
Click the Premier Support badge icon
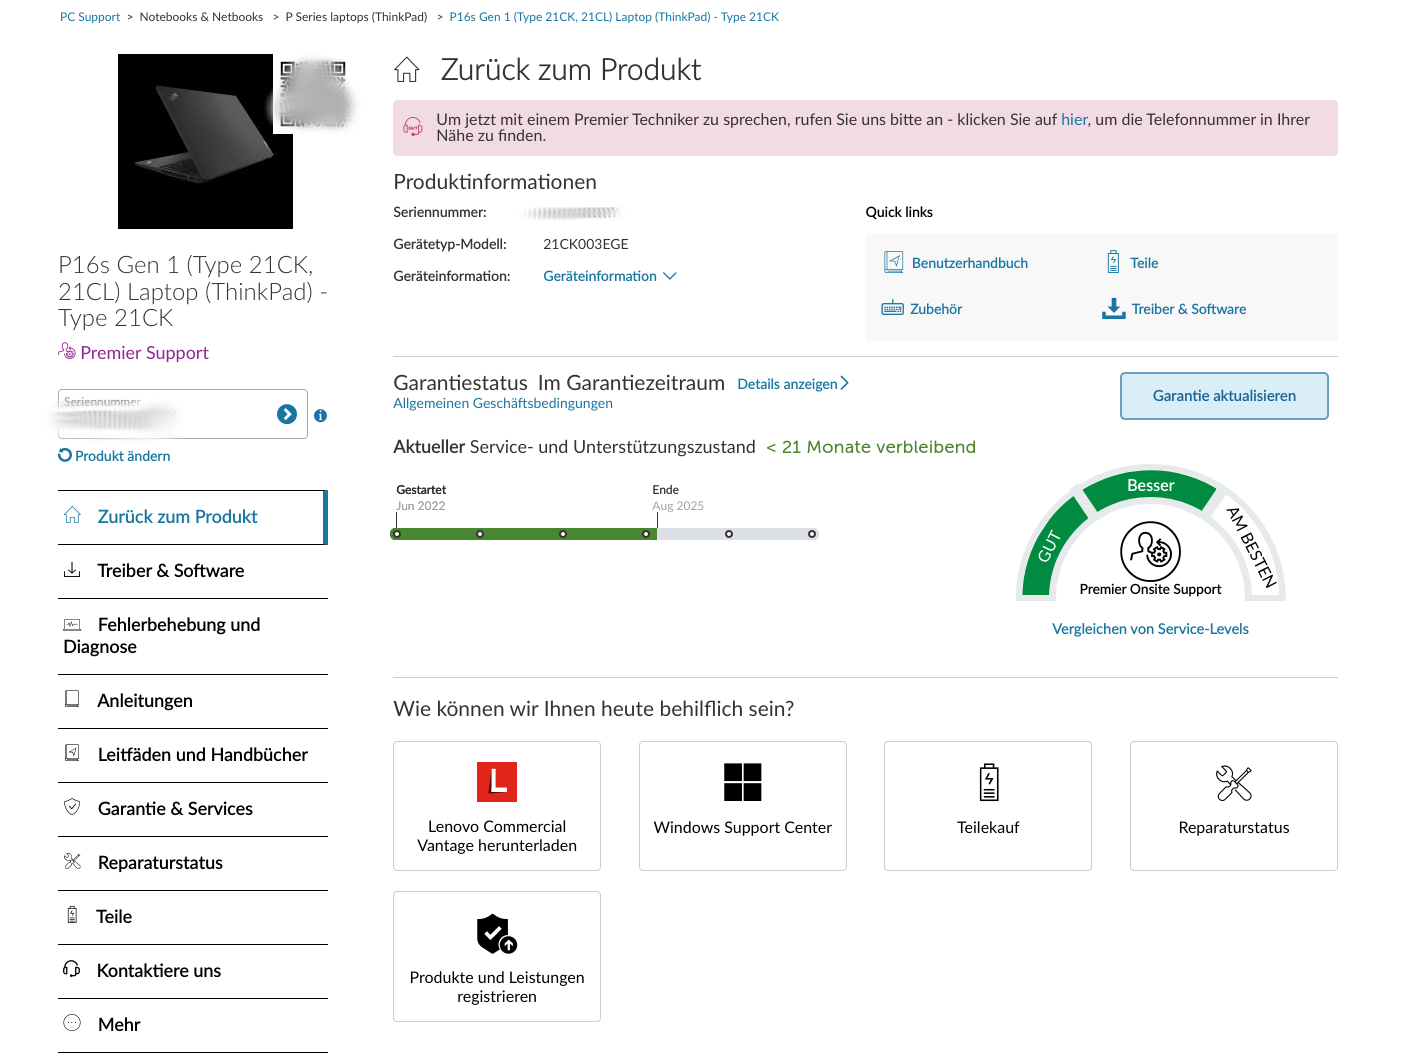pyautogui.click(x=67, y=352)
